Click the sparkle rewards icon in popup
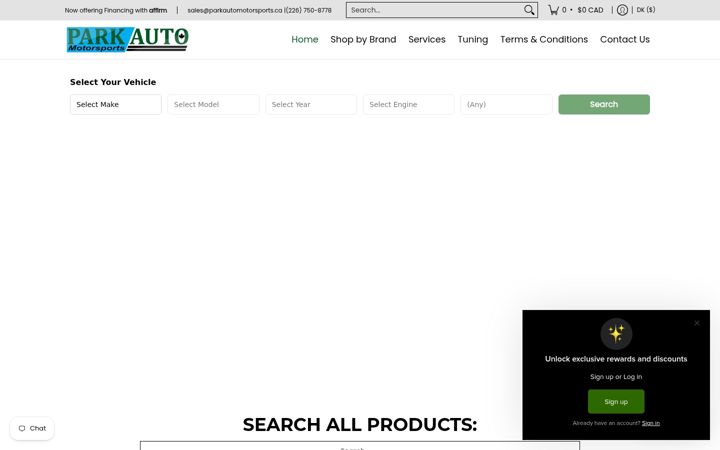 coord(616,334)
